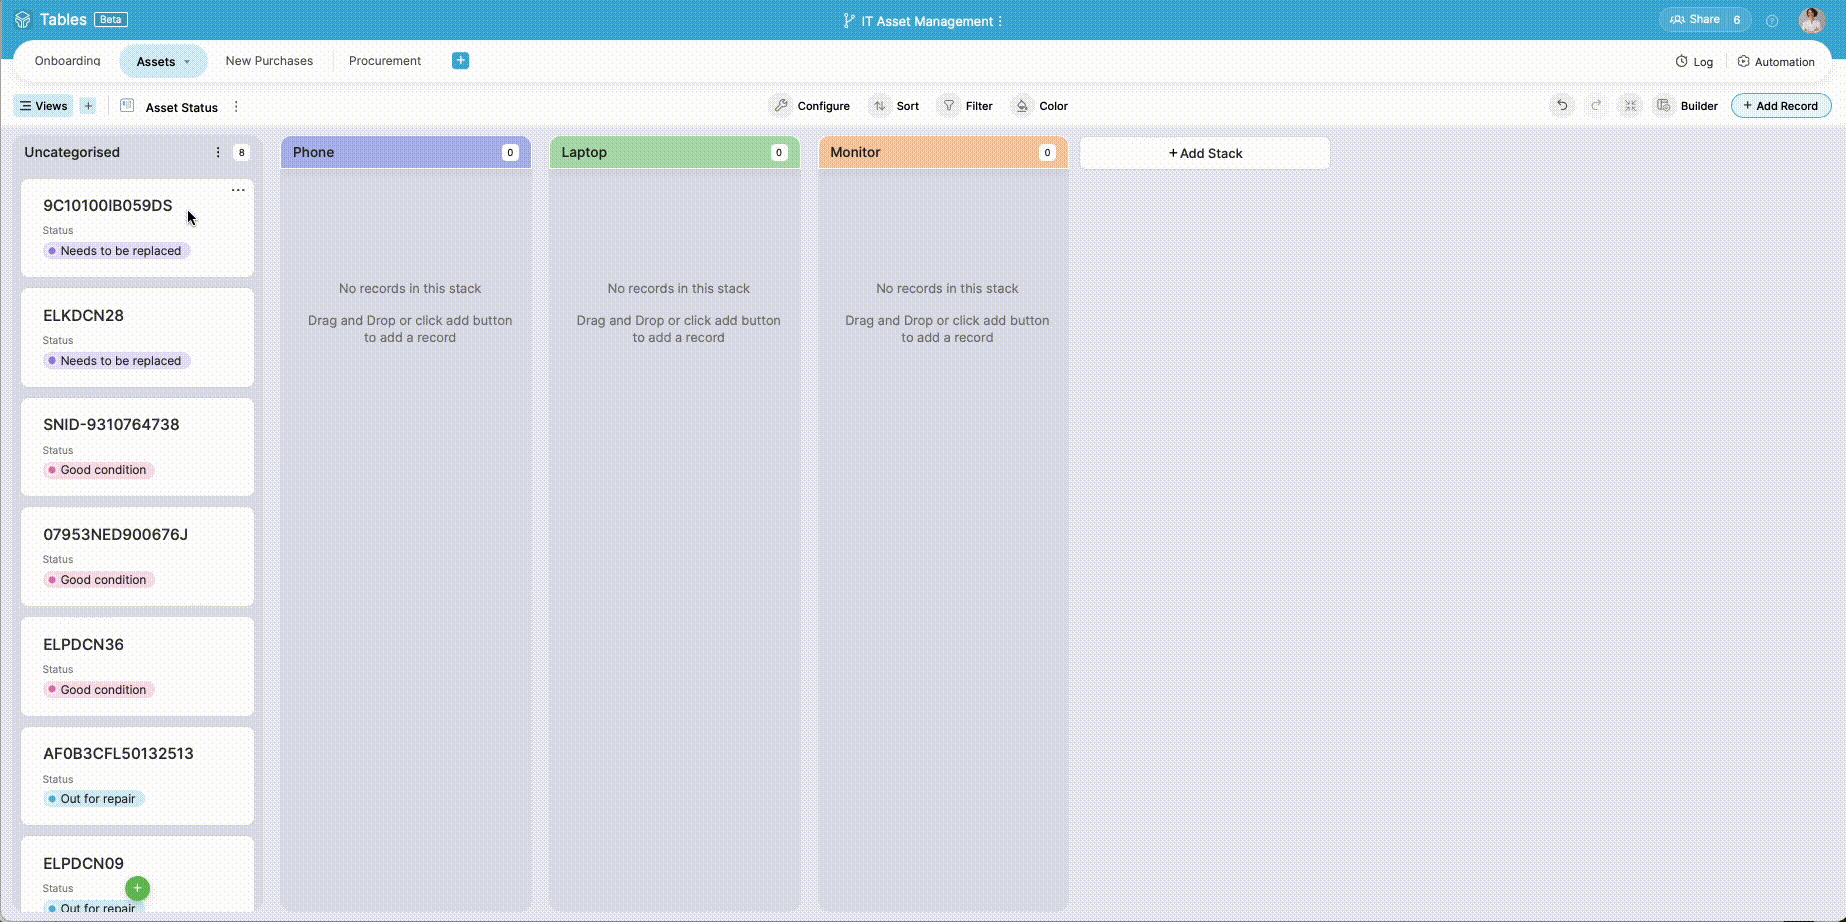The height and width of the screenshot is (922, 1846).
Task: Open the Configure settings
Action: pyautogui.click(x=810, y=106)
